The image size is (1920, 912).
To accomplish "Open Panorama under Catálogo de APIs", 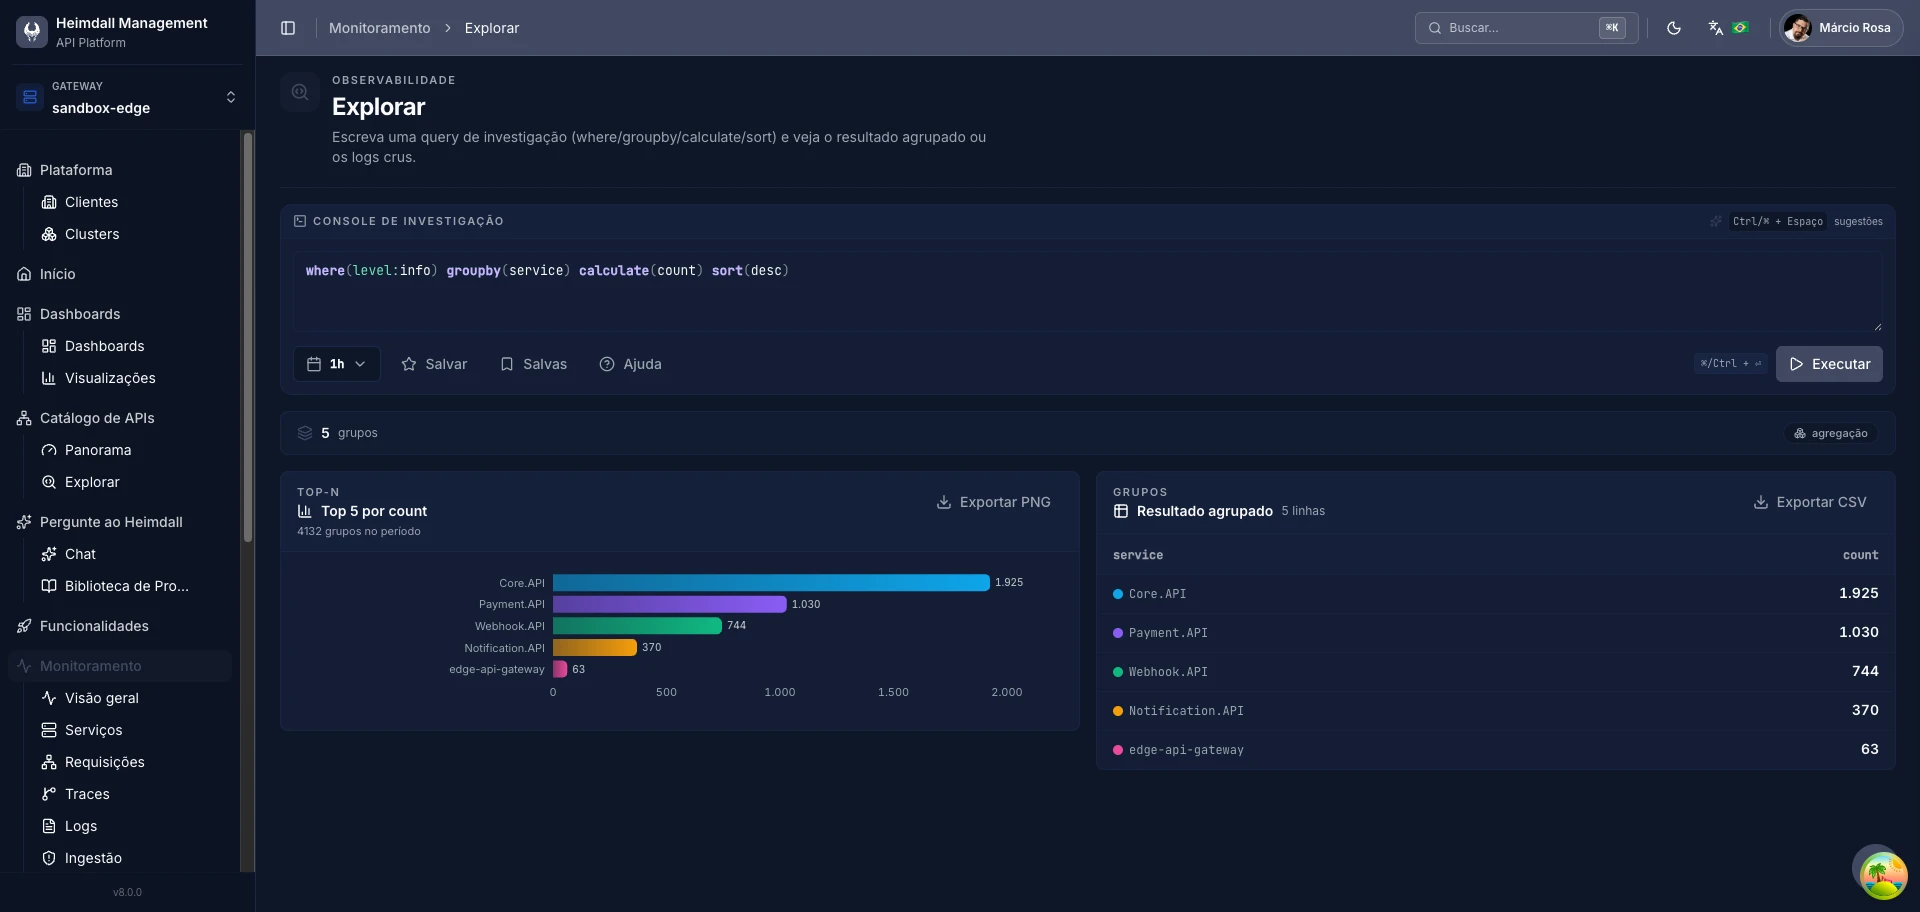I will click(98, 450).
